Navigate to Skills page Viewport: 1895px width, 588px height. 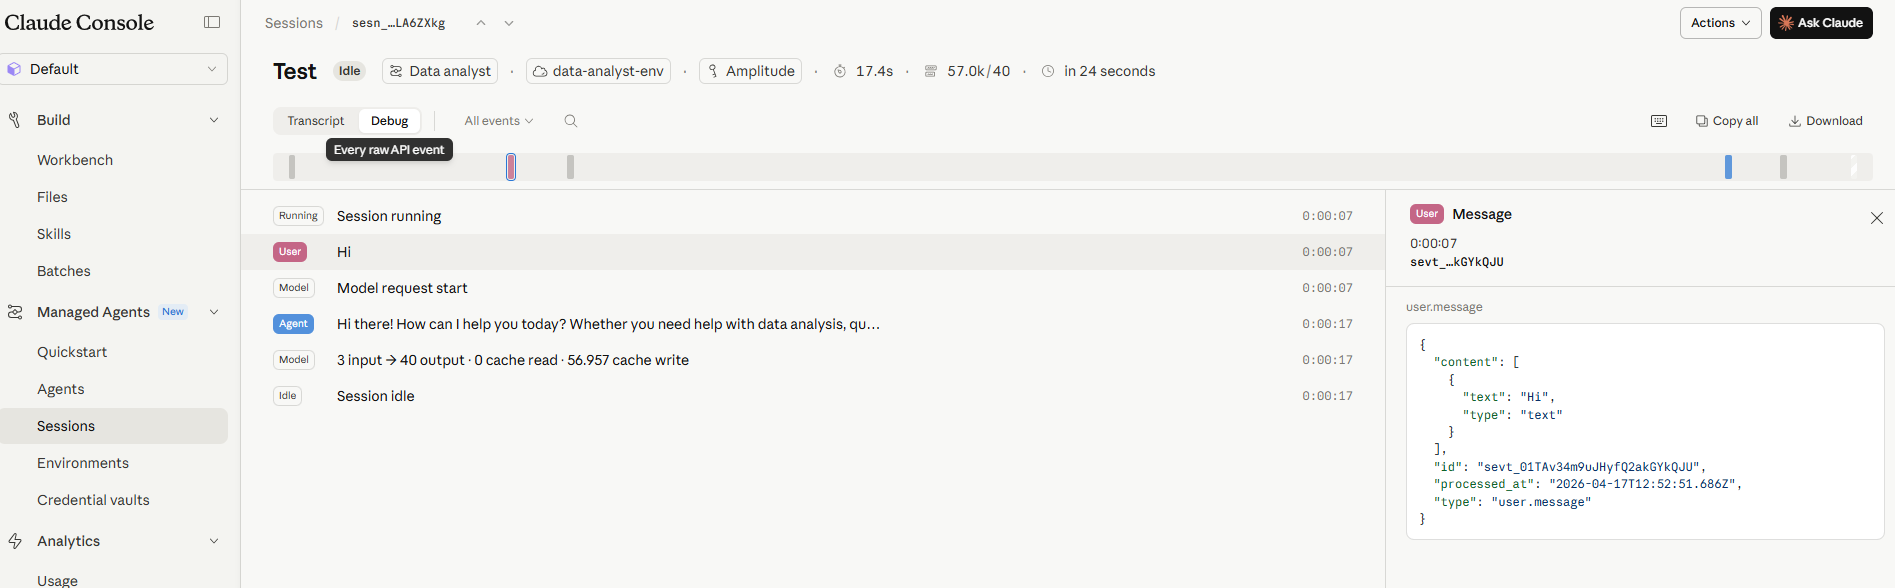(x=54, y=234)
